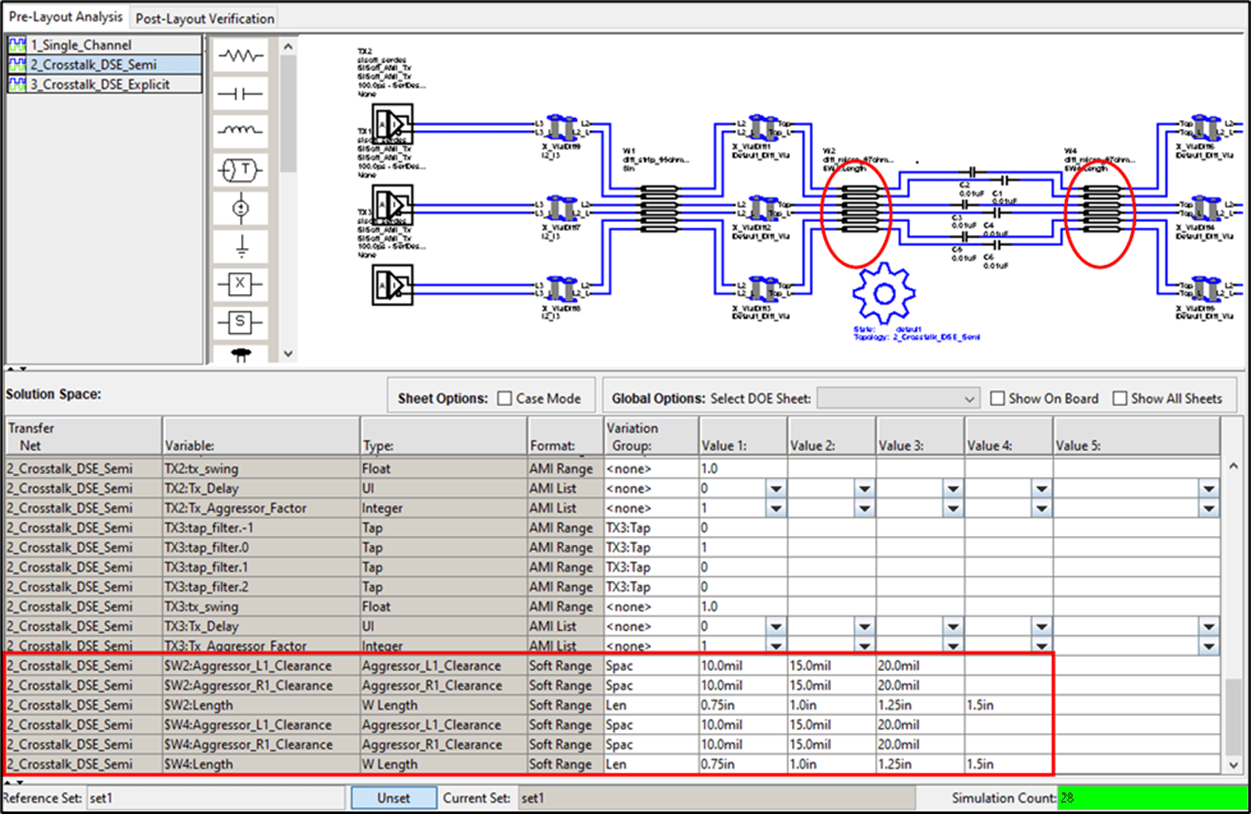
Task: Open the 3_Crosstalk_DSE_Explicit sheet
Action: (104, 85)
